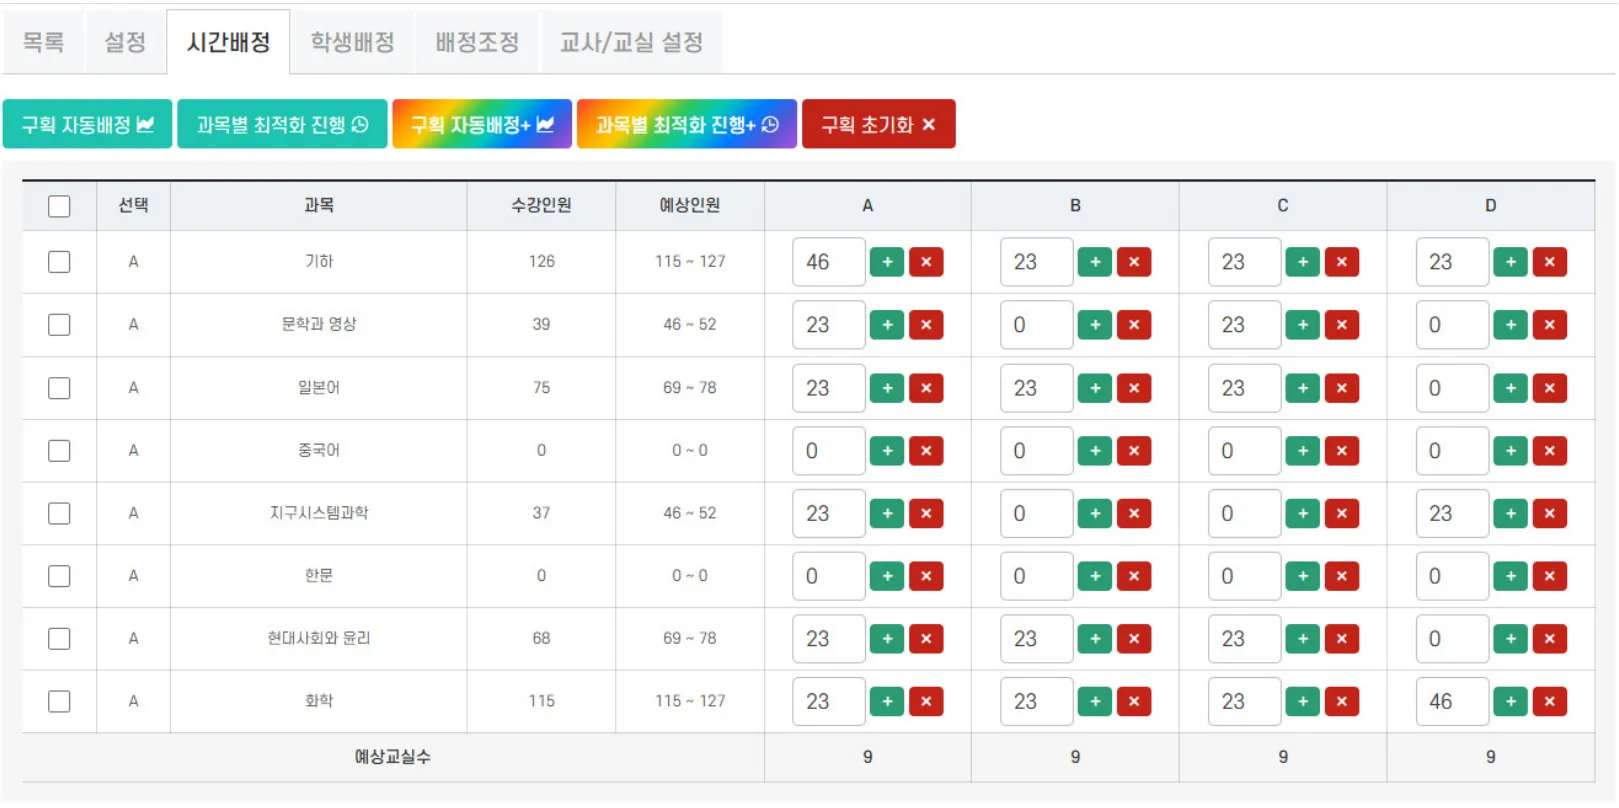Check the 현대사회와 윤리 row checkbox
This screenshot has width=1619, height=808.
coord(59,639)
